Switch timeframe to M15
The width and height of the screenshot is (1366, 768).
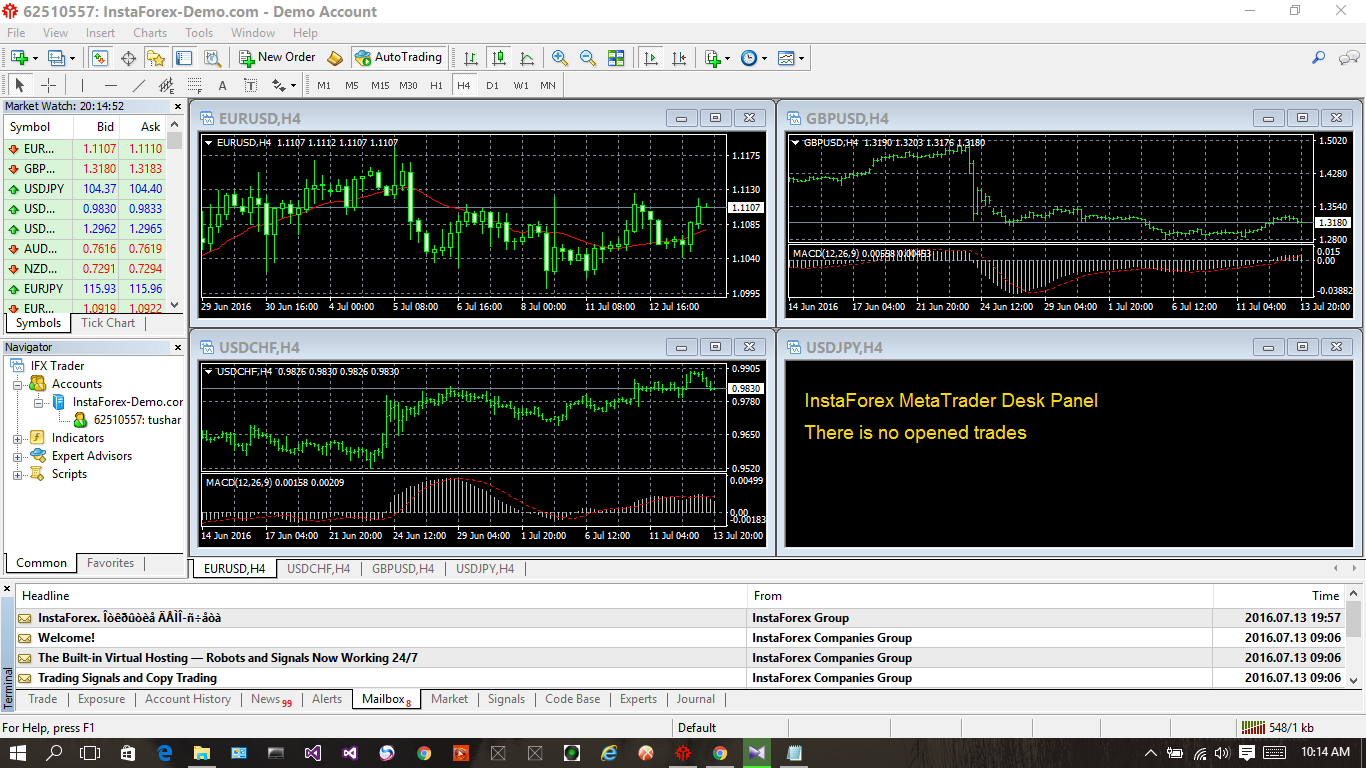coord(380,85)
